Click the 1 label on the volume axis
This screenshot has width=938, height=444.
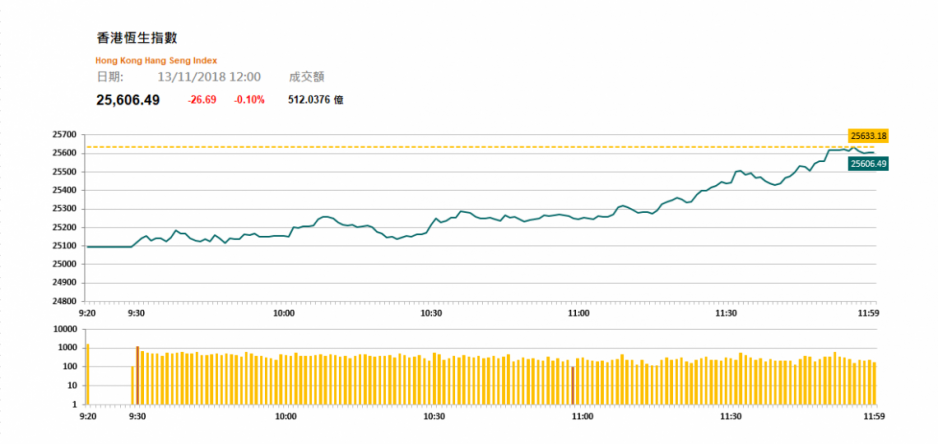click(75, 405)
